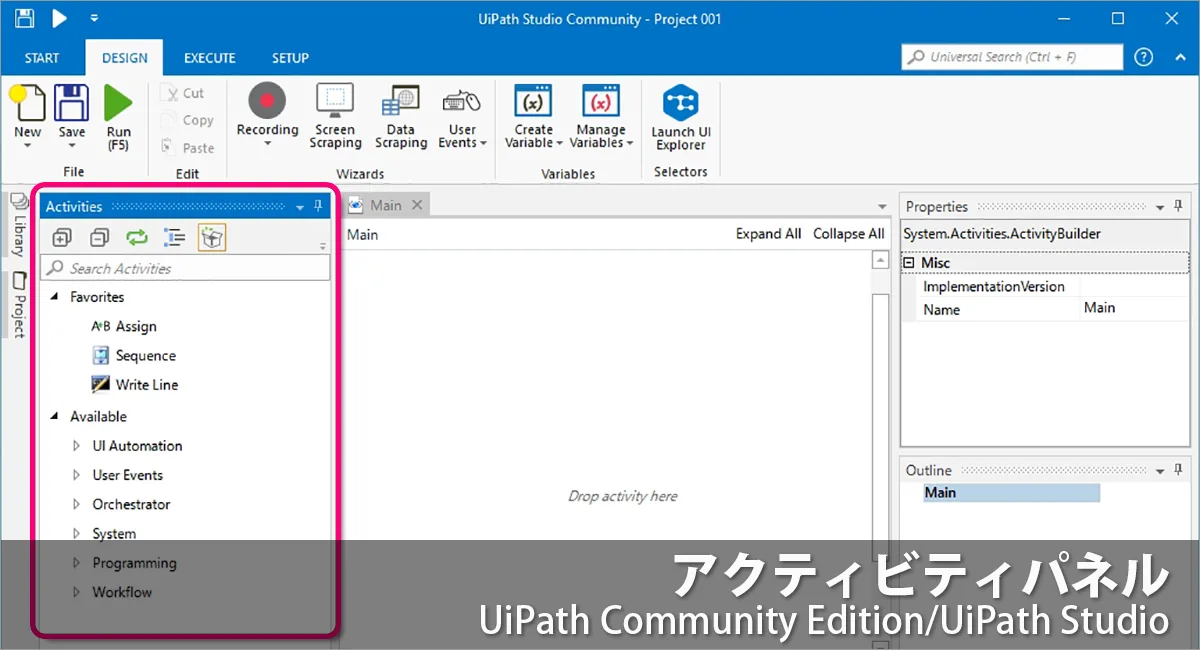Click Collapse All in the Activities toolbar

[99, 237]
